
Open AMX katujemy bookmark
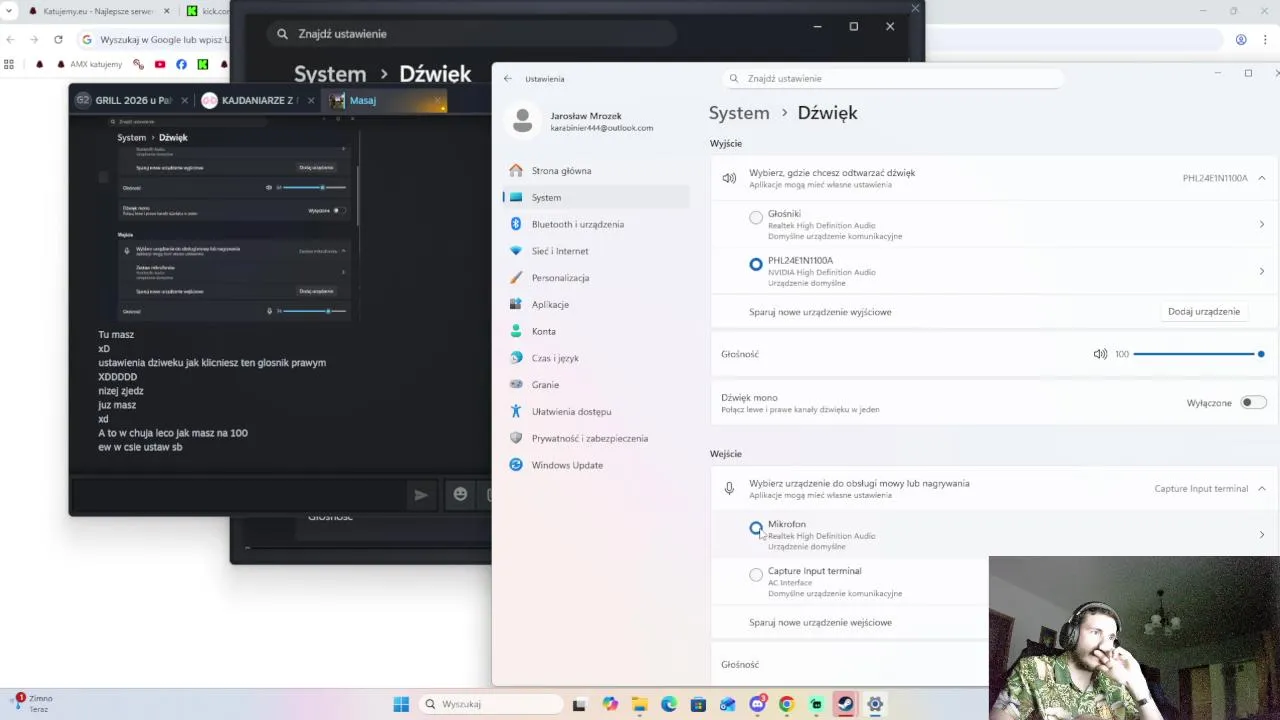[90, 64]
